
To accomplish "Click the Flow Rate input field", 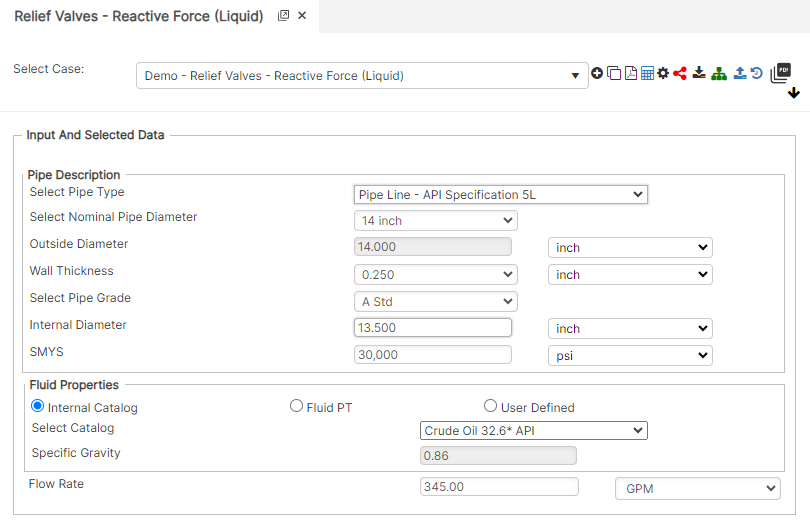I will (x=499, y=486).
